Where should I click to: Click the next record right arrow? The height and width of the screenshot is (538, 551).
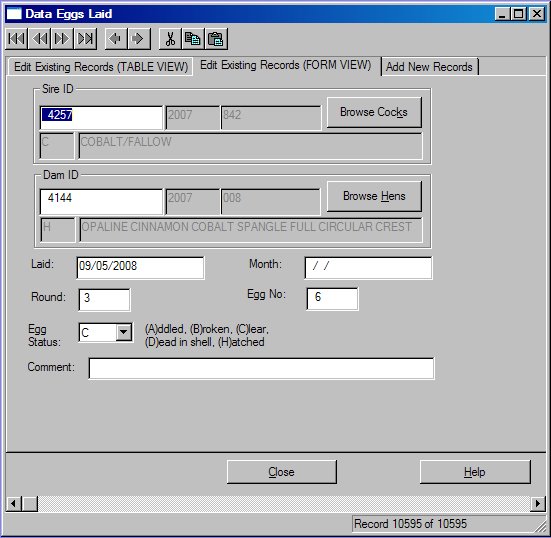139,39
